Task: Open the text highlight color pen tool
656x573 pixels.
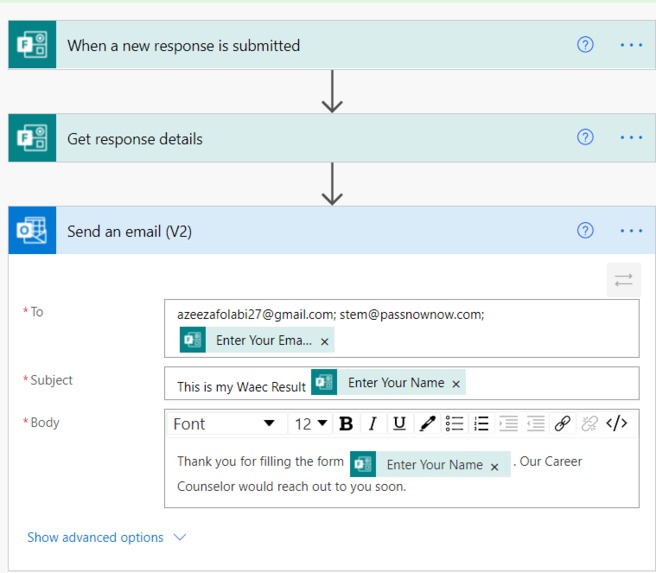Action: [x=427, y=424]
